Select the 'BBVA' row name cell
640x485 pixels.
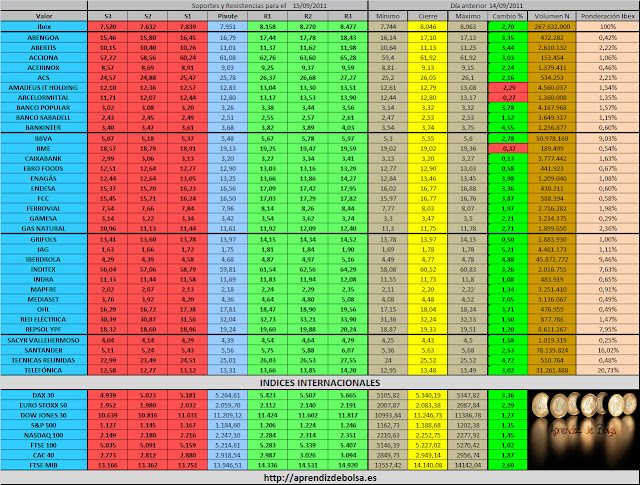point(44,138)
